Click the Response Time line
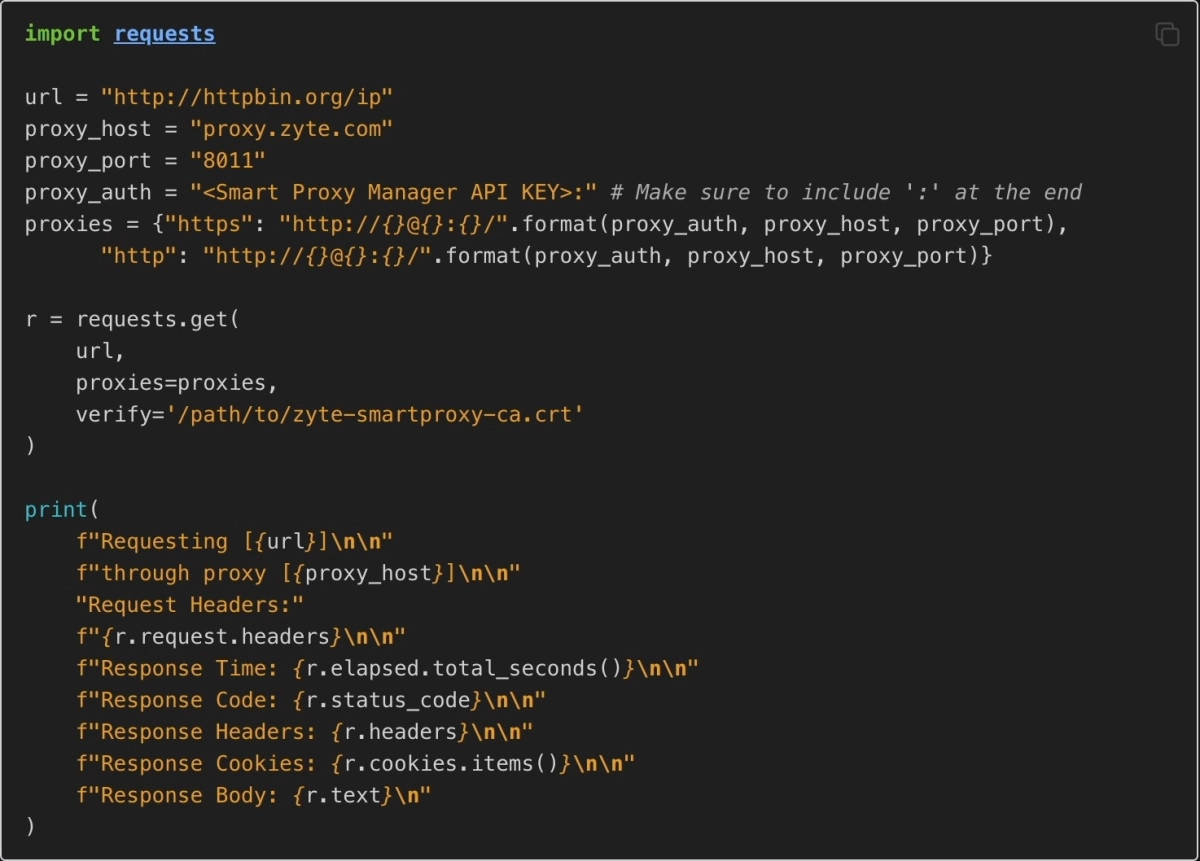Screen dimensions: 1200x861 (387, 669)
